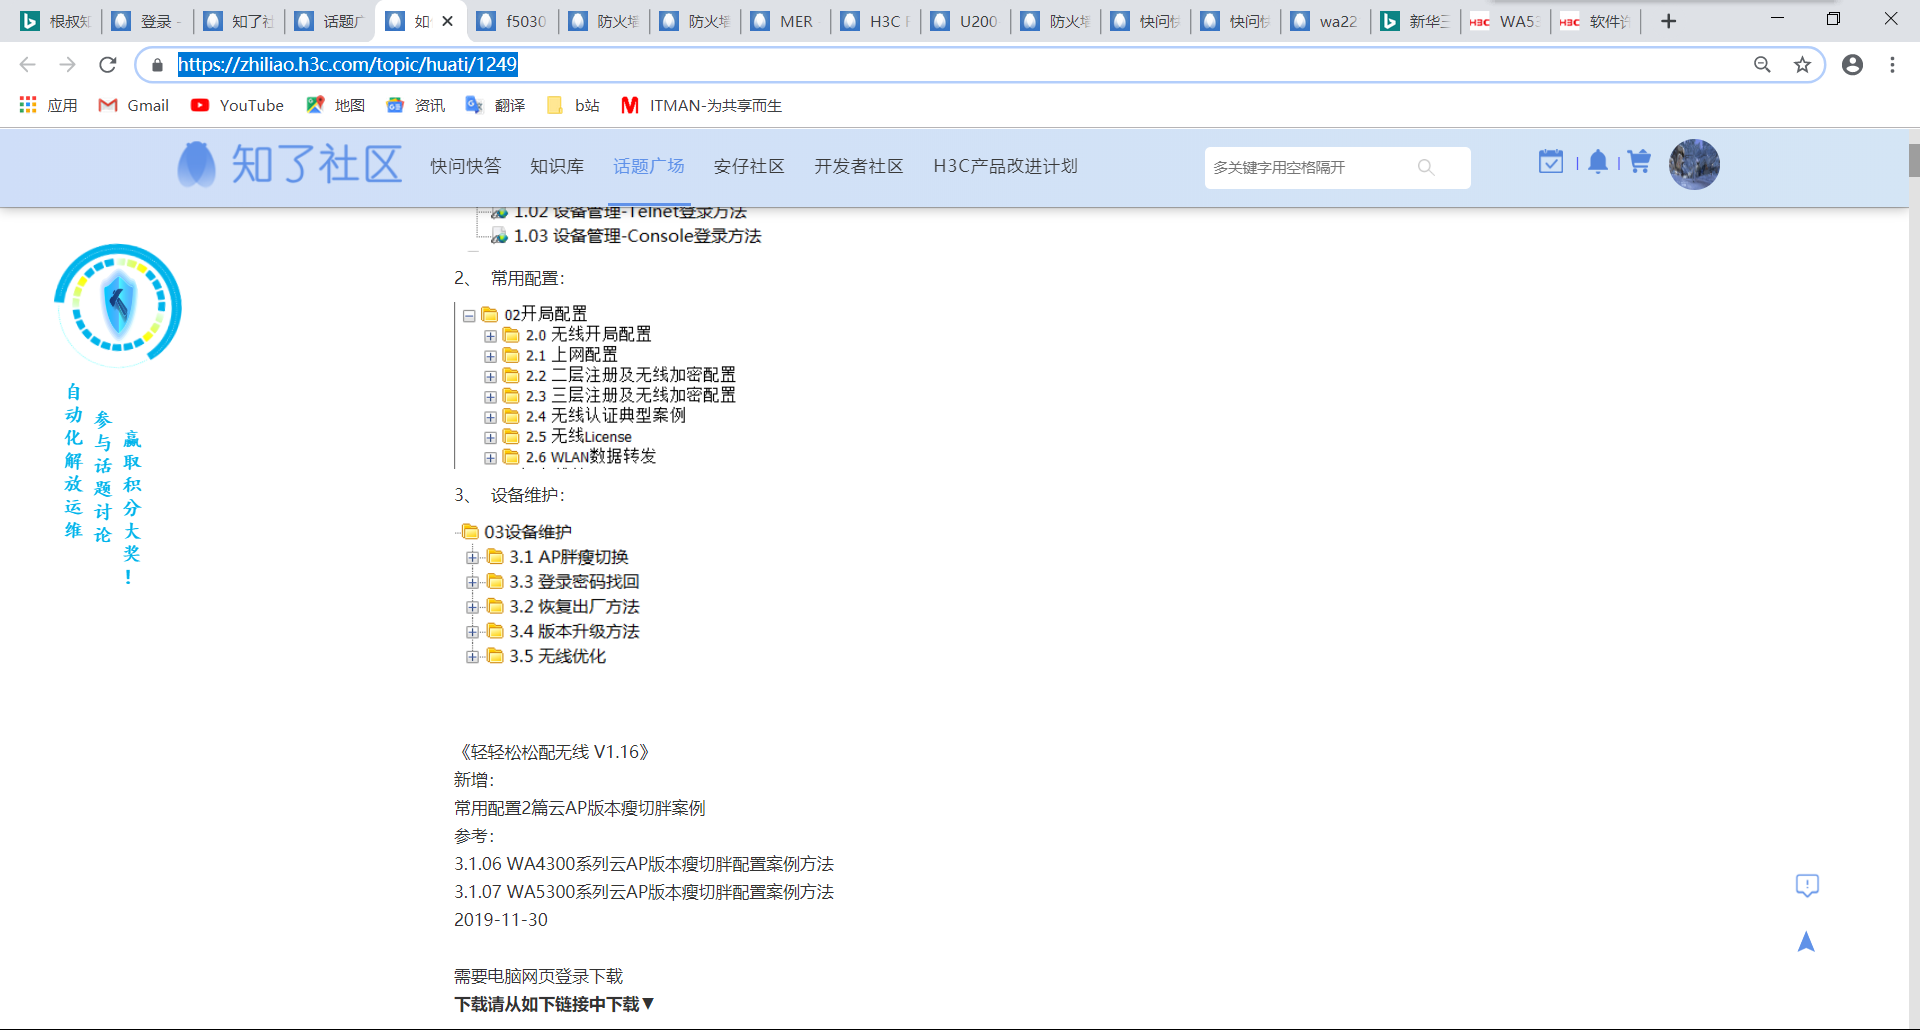This screenshot has height=1030, width=1920.
Task: Click the search magnifier in the site search box
Action: click(1426, 167)
